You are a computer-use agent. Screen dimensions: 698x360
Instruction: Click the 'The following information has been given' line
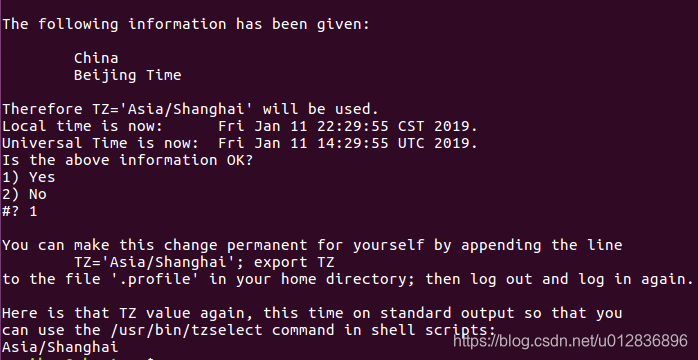point(186,24)
